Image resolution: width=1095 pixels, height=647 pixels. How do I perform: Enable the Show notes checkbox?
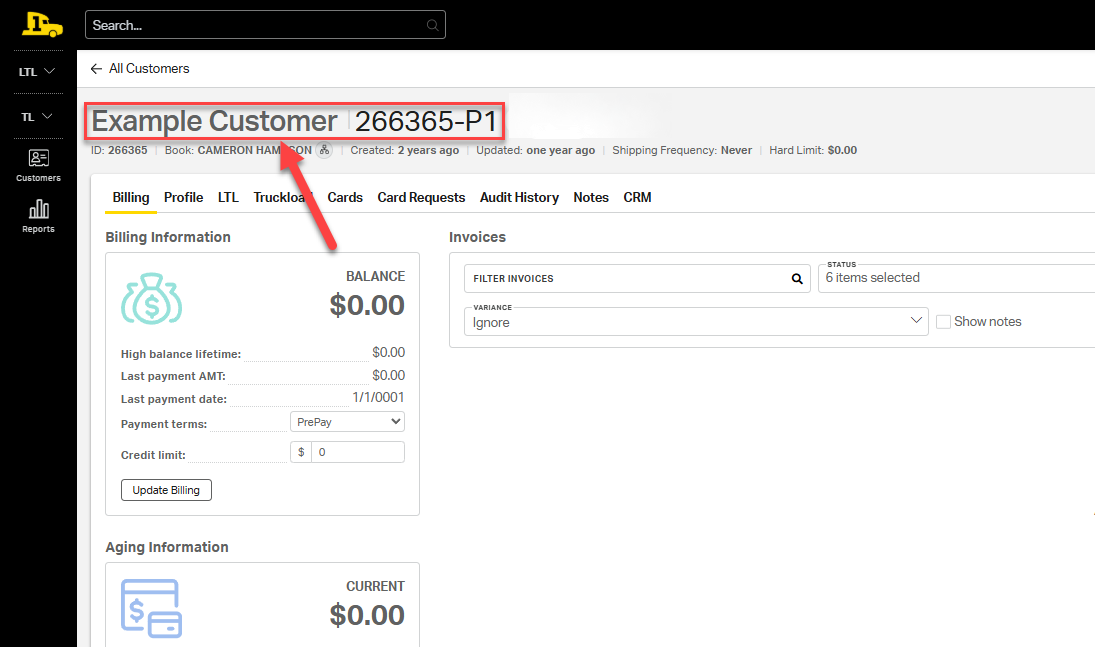point(943,321)
